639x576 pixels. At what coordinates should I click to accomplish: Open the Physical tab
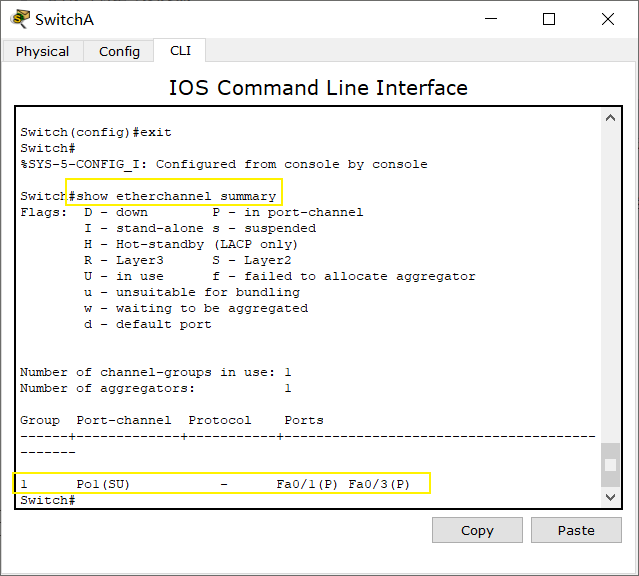click(x=42, y=52)
